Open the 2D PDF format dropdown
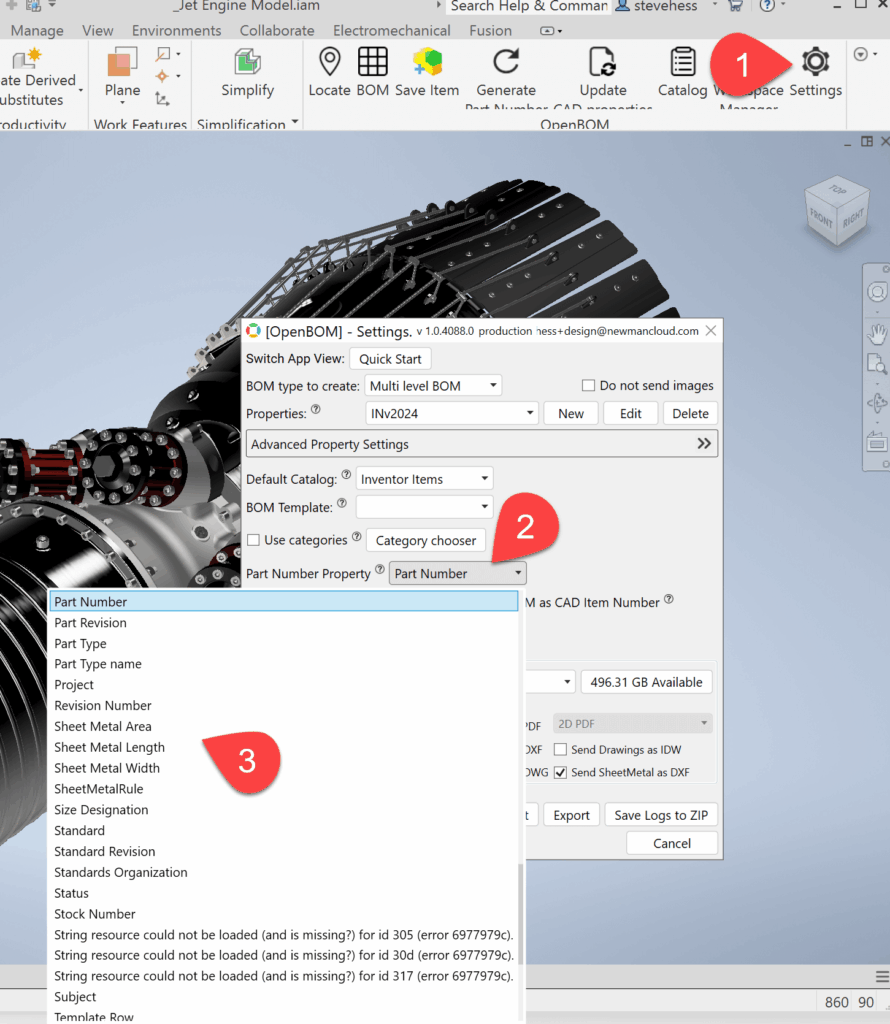The height and width of the screenshot is (1024, 890). (x=632, y=724)
